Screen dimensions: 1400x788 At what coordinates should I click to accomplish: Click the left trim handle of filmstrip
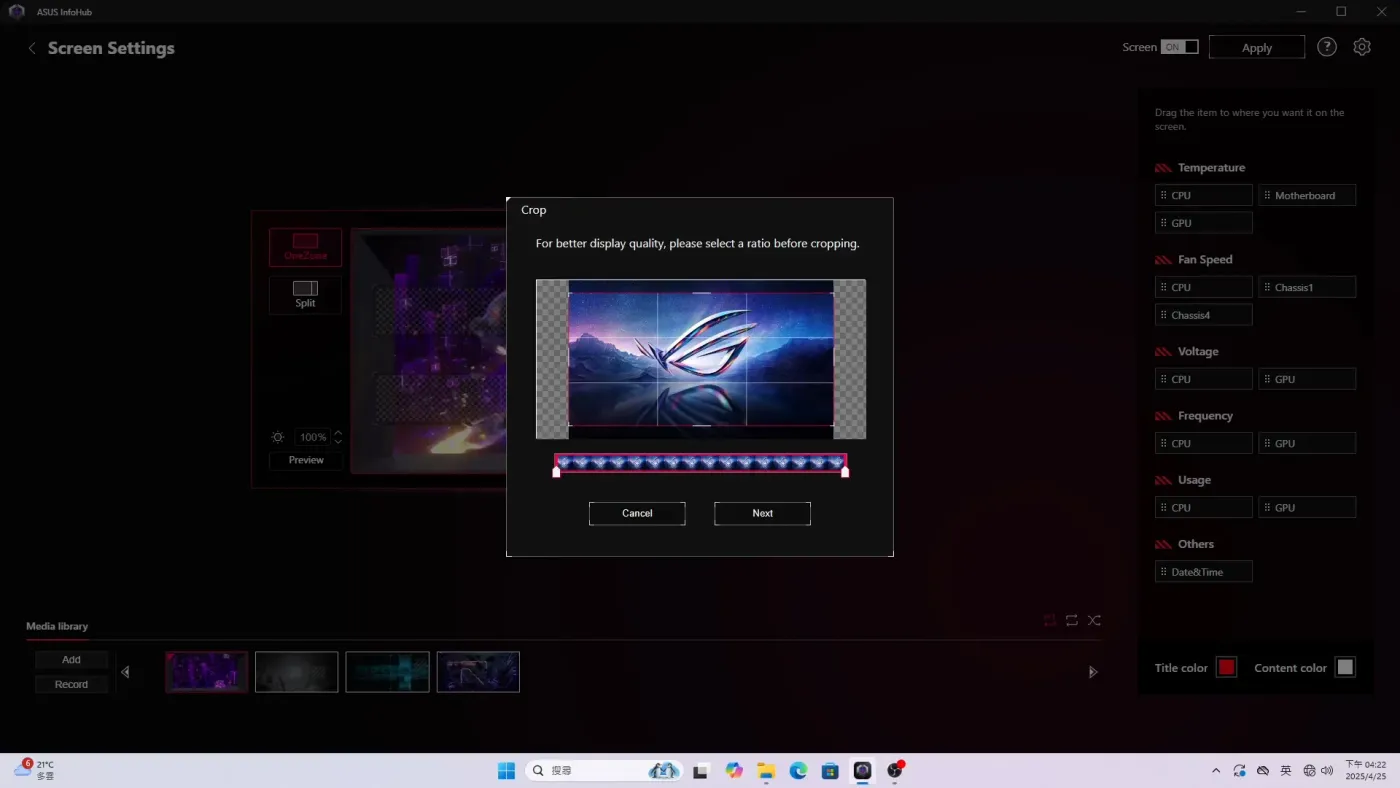click(x=557, y=472)
